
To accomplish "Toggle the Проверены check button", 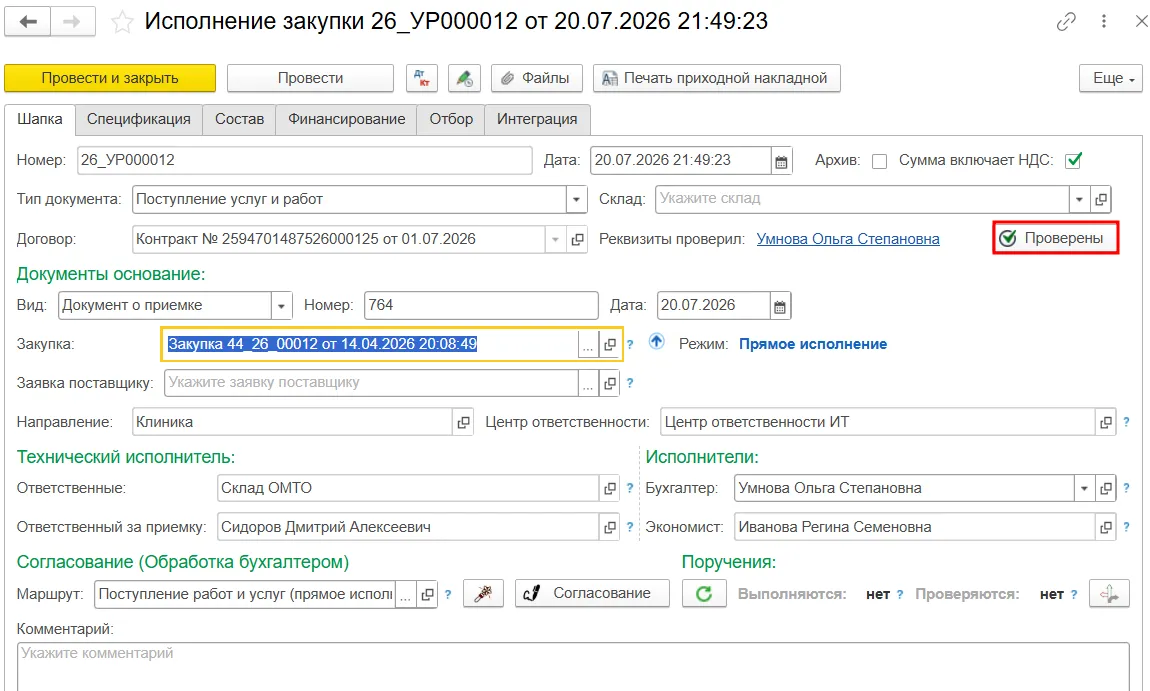I will tap(1055, 238).
